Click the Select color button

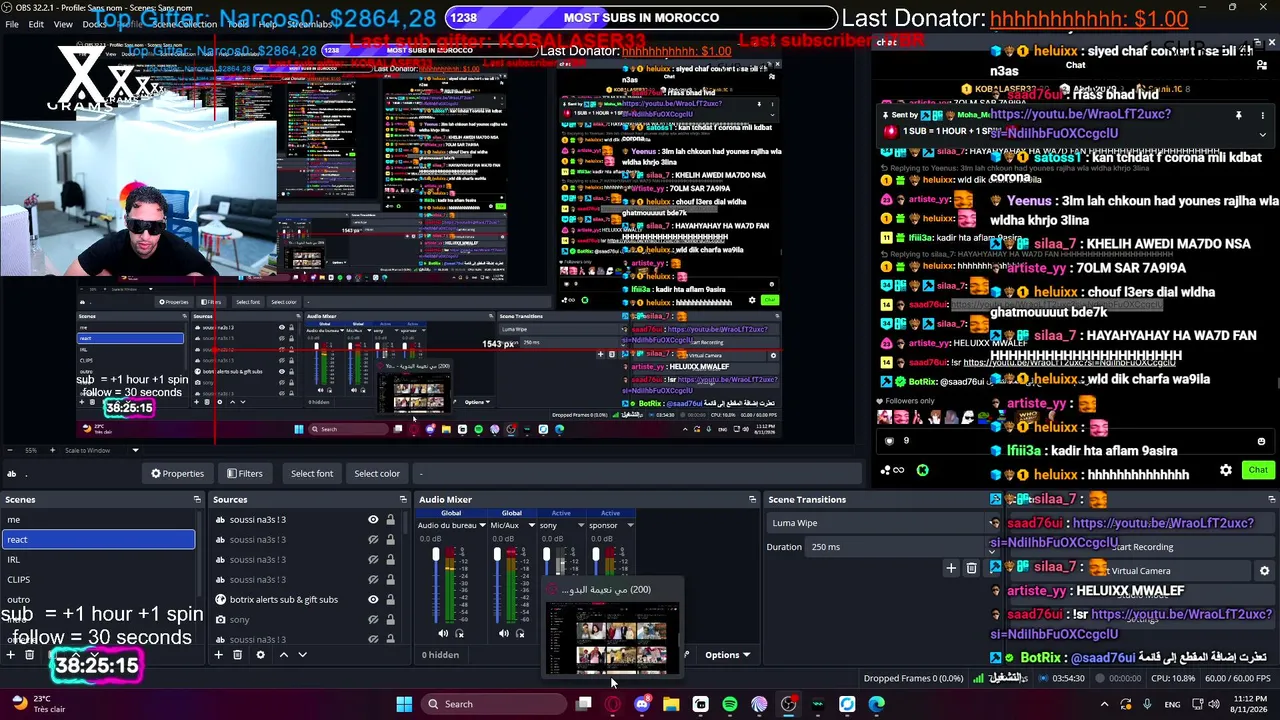(x=377, y=474)
